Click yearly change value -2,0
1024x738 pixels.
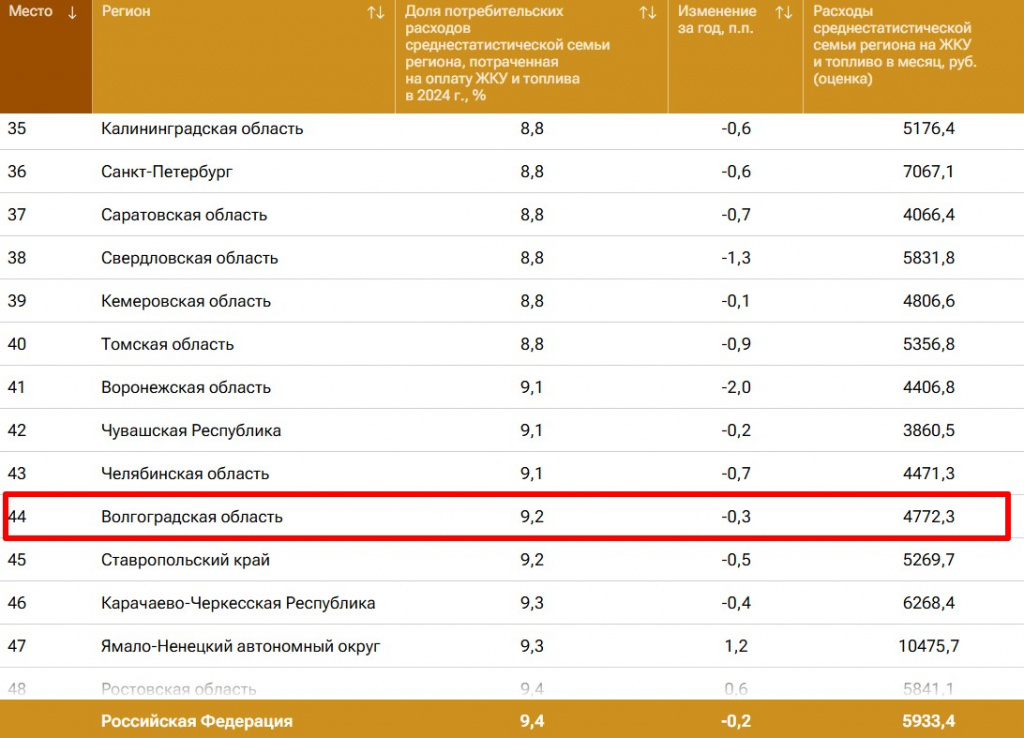[x=736, y=387]
